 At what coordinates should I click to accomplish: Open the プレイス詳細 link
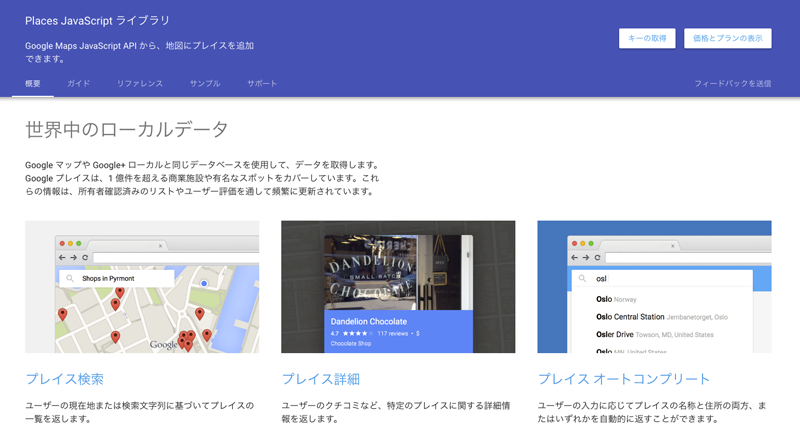pos(321,379)
